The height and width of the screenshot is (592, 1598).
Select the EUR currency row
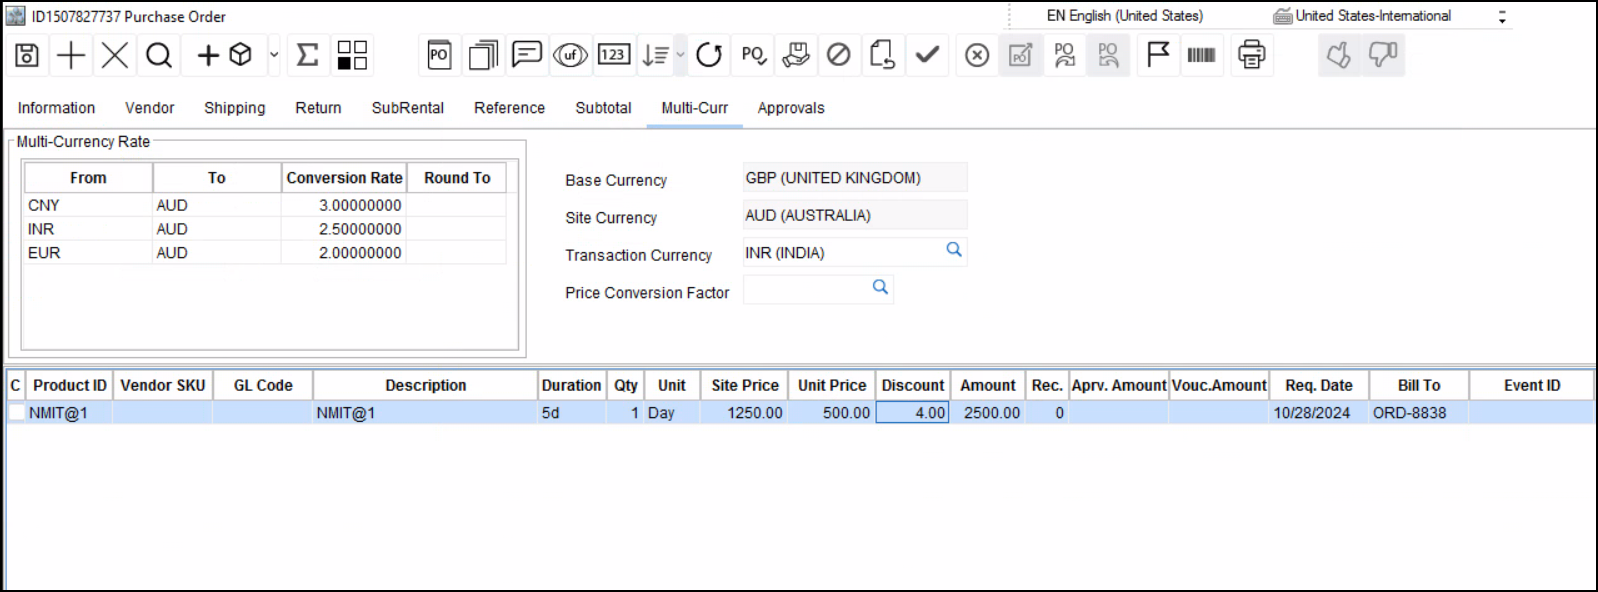(x=265, y=253)
